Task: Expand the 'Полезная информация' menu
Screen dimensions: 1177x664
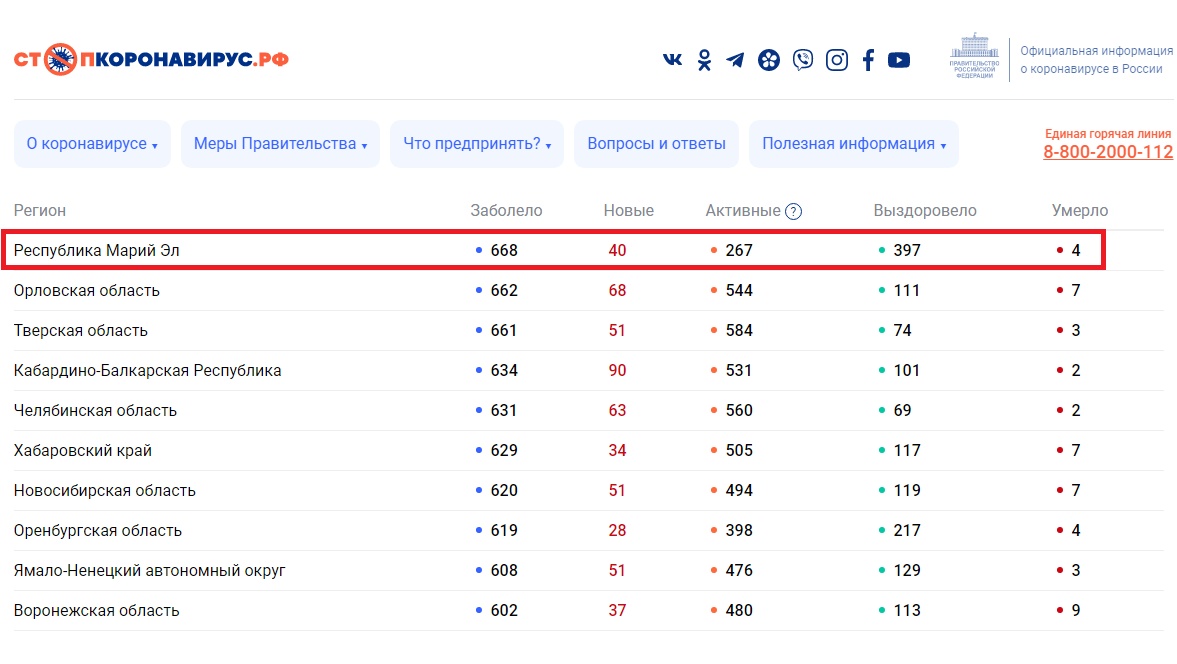Action: pos(853,144)
